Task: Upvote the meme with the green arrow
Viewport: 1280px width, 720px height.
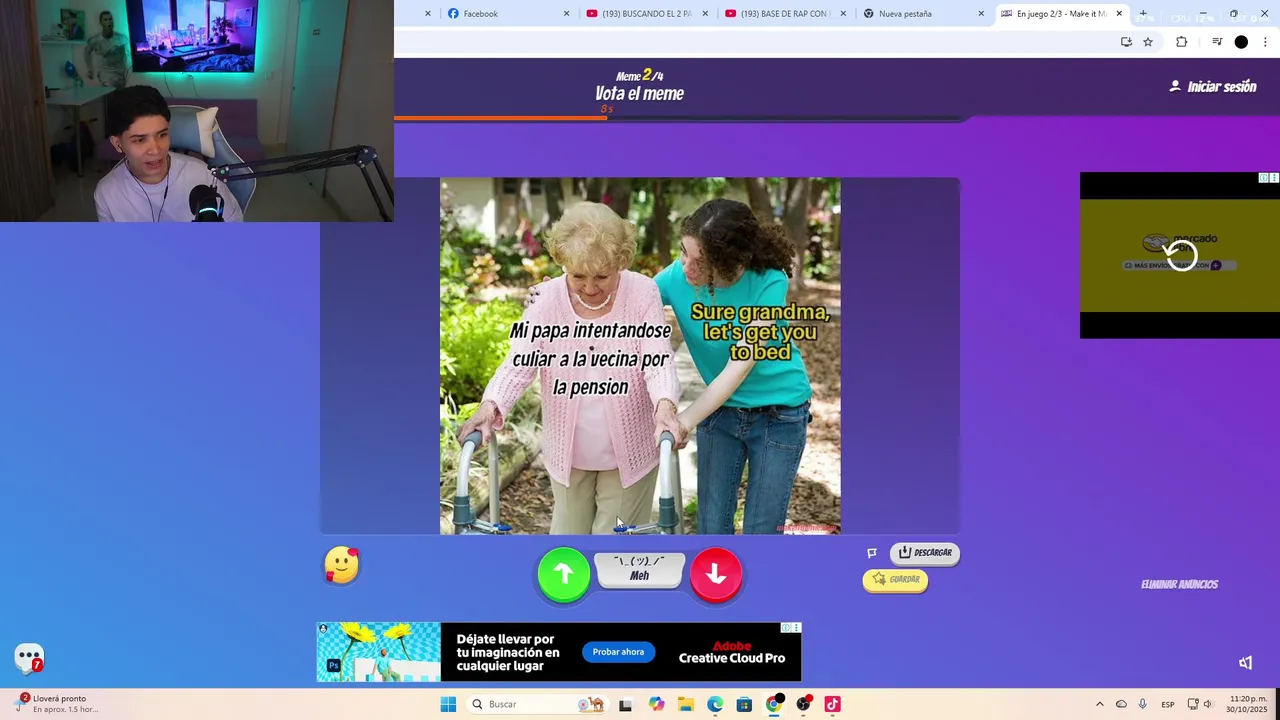Action: [x=564, y=574]
